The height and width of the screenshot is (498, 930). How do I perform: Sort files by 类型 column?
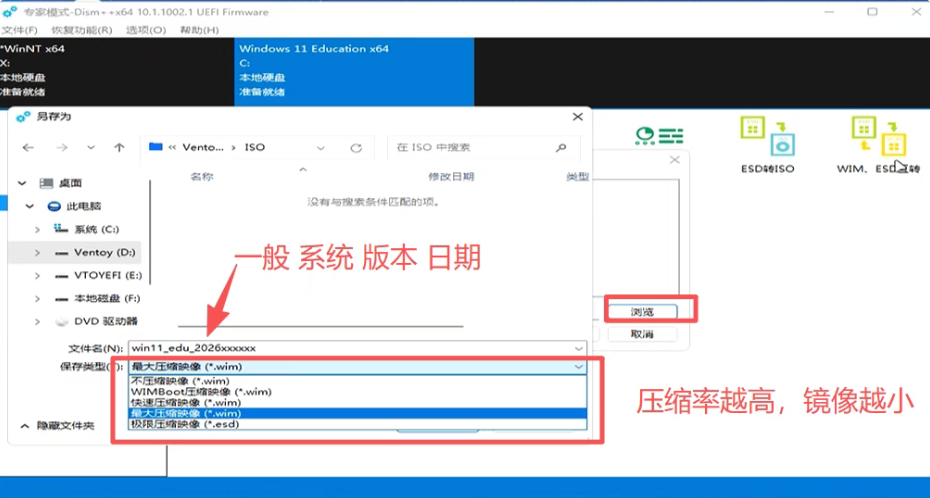[x=577, y=177]
